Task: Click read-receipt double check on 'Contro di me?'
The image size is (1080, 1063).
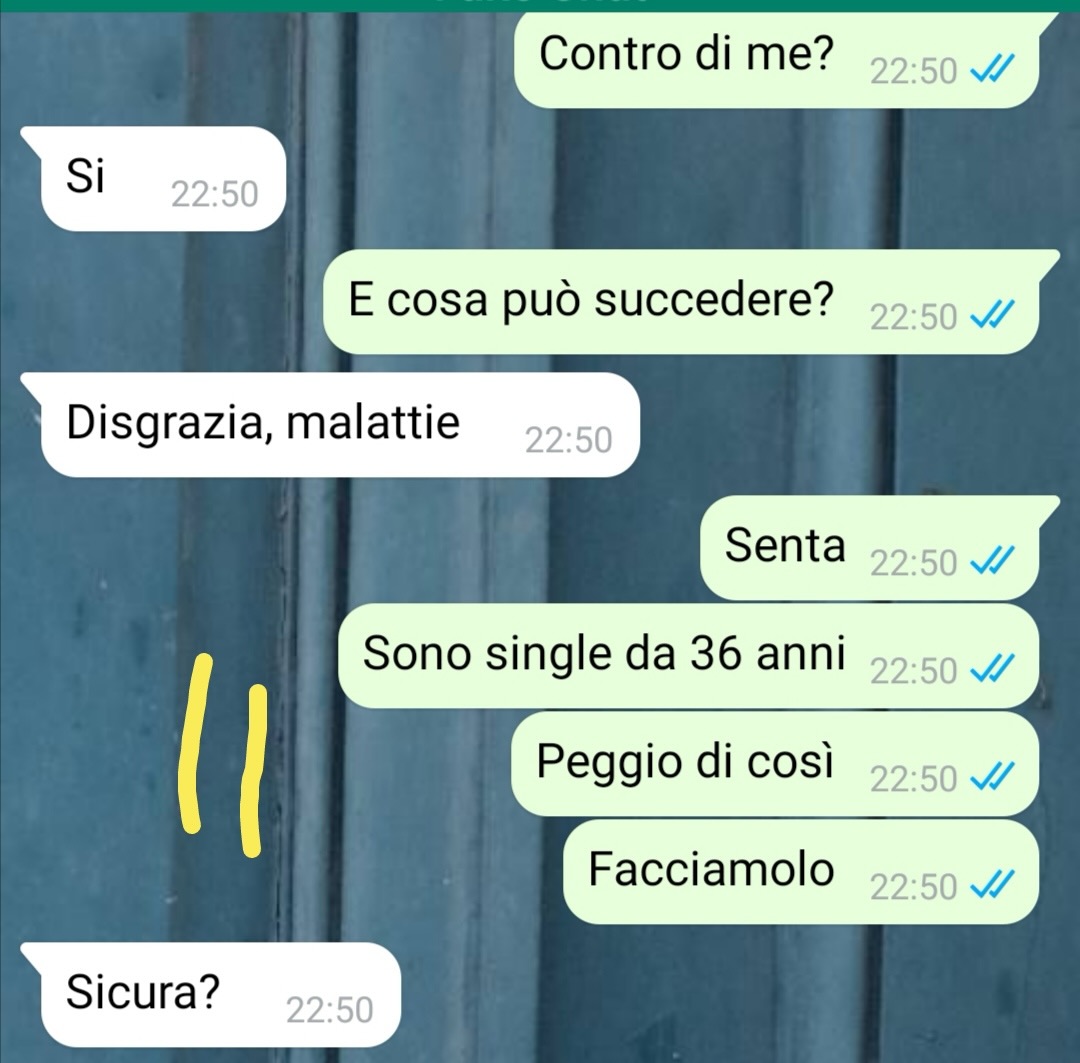Action: tap(992, 70)
